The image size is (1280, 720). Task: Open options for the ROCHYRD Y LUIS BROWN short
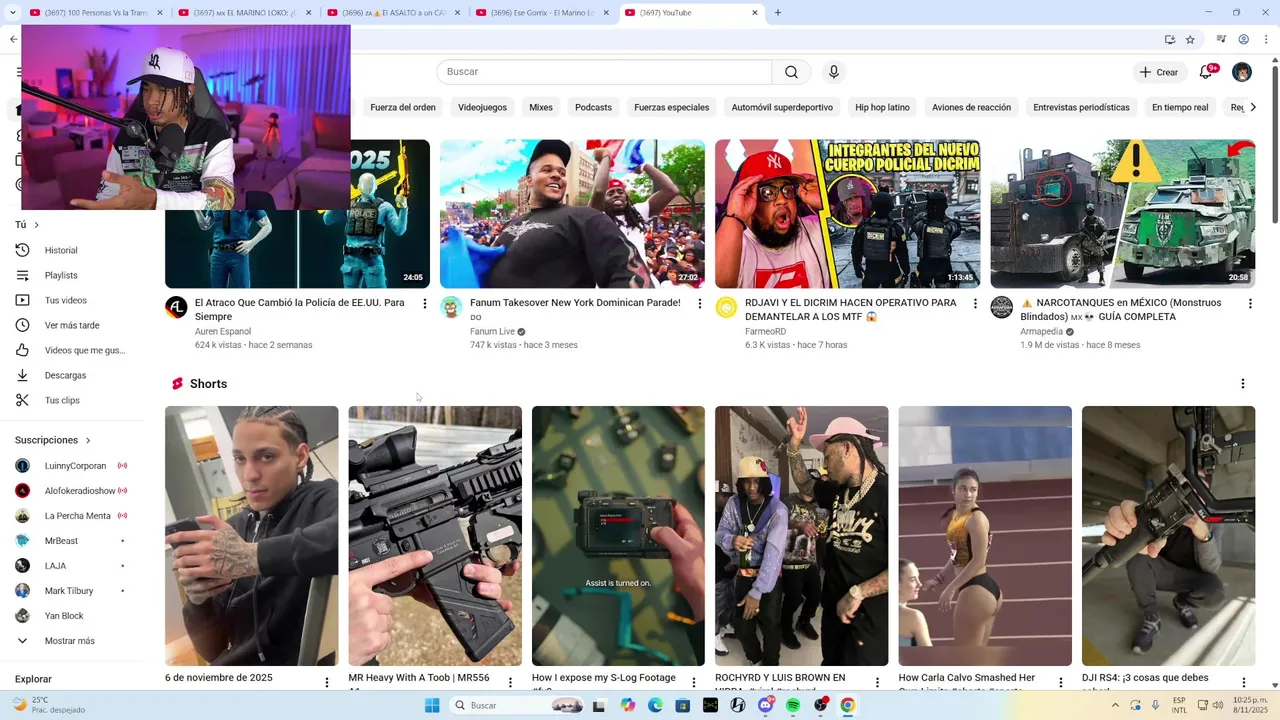[877, 683]
